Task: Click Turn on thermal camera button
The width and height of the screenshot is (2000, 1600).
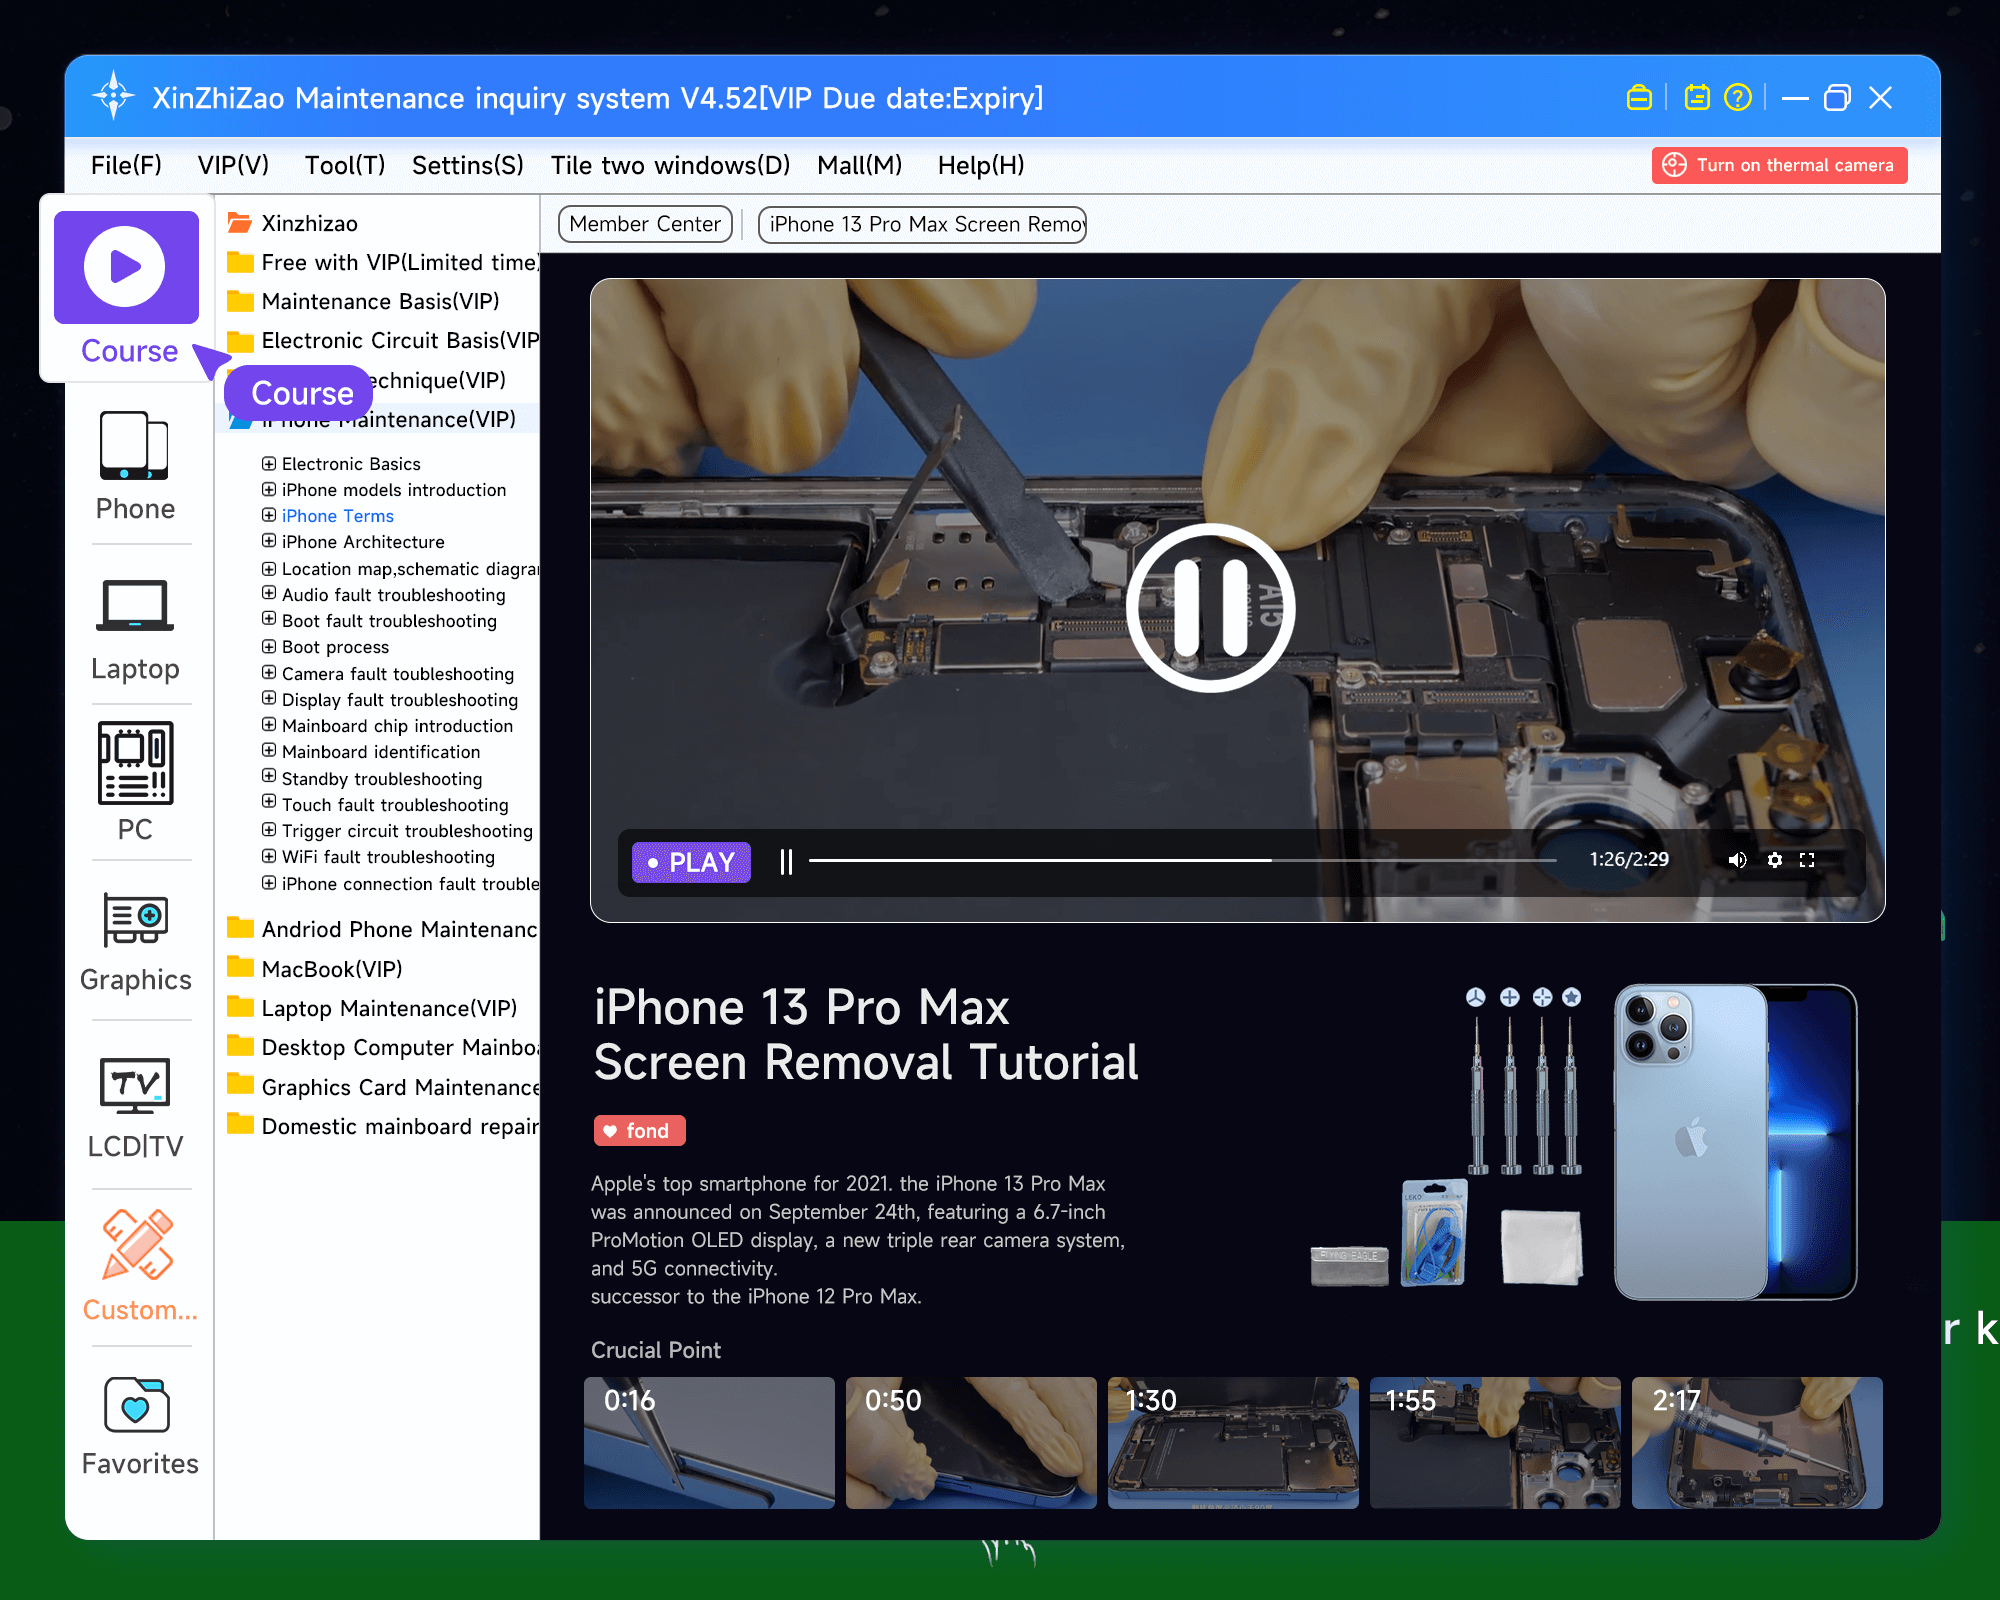Action: click(1779, 165)
